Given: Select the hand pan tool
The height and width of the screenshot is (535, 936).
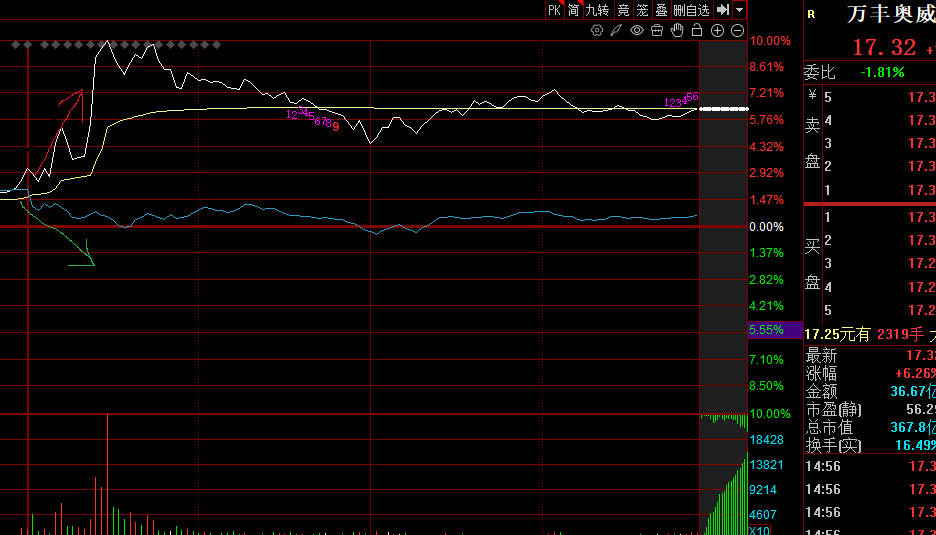Looking at the screenshot, I should click(x=676, y=30).
